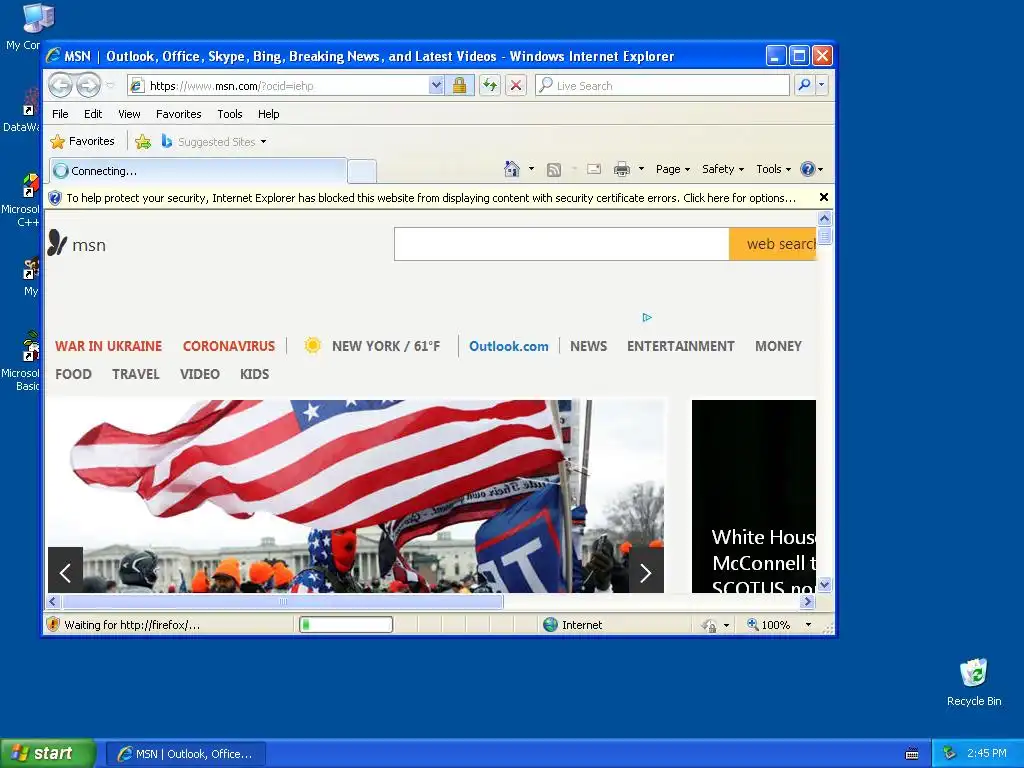This screenshot has width=1024, height=768.
Task: Click the blue Help question mark icon
Action: 808,169
